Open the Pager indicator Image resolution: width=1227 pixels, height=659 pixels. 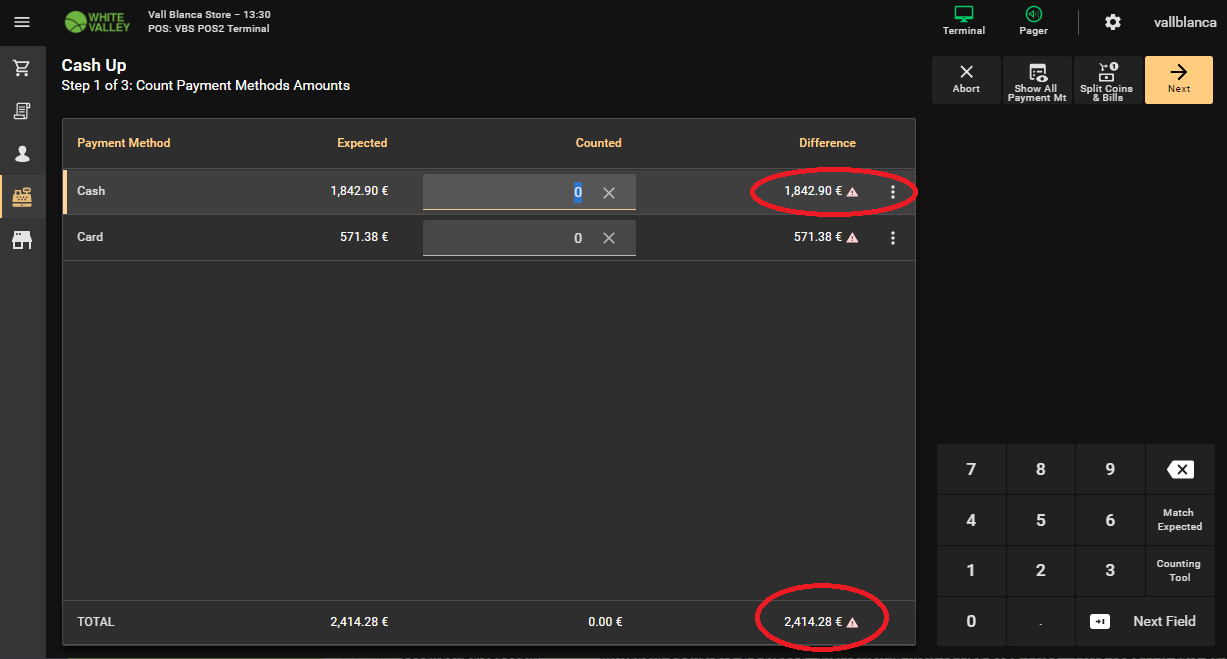tap(1034, 22)
